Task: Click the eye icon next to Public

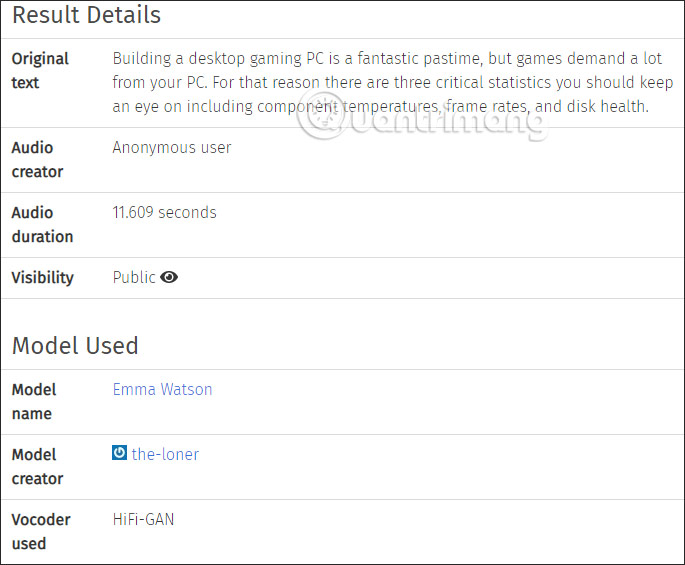Action: tap(169, 277)
